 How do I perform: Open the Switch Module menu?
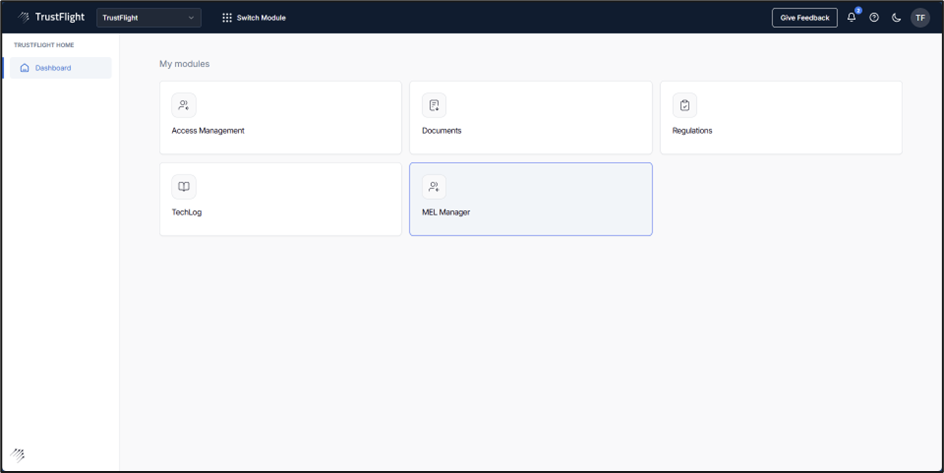coord(254,17)
